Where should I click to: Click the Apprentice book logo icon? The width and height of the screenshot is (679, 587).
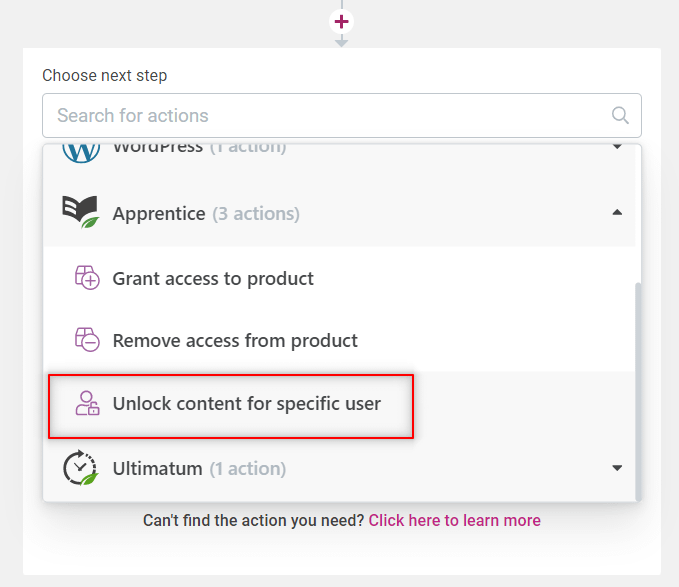pyautogui.click(x=81, y=212)
